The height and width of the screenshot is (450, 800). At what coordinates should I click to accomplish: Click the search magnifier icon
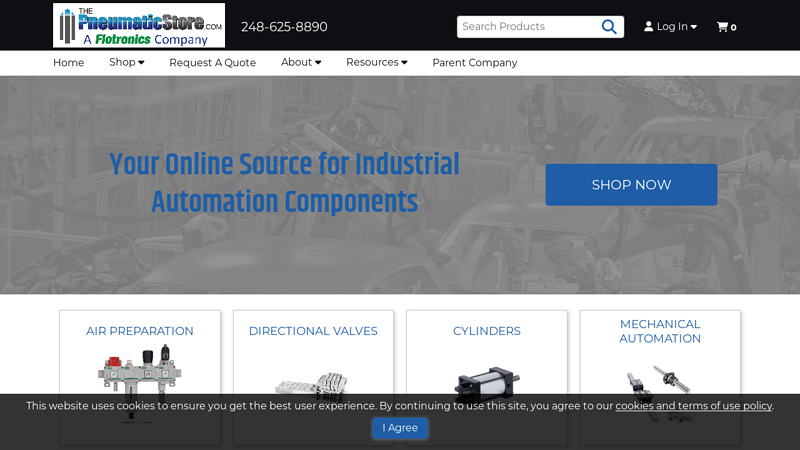609,27
